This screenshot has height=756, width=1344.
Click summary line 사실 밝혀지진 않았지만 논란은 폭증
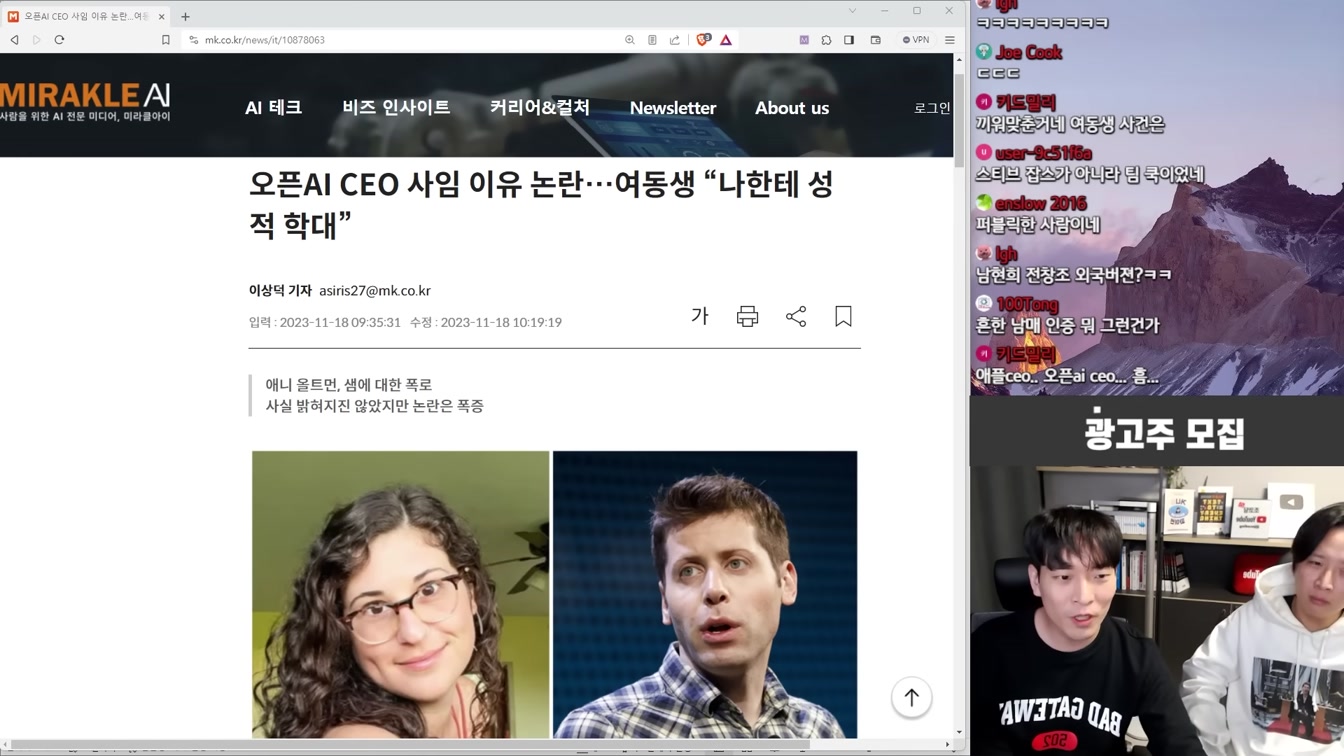point(374,406)
